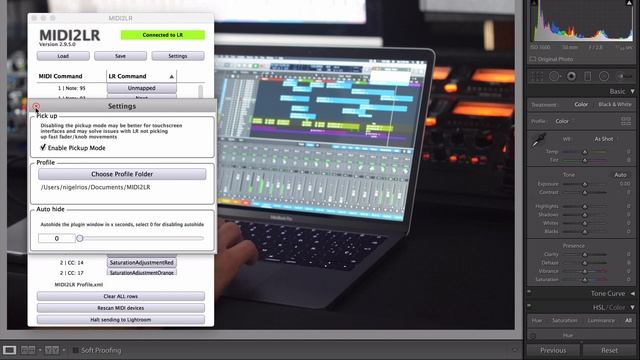Viewport: 640px width, 360px height.
Task: Click the Auto hide seconds slider thumb
Action: [80, 238]
